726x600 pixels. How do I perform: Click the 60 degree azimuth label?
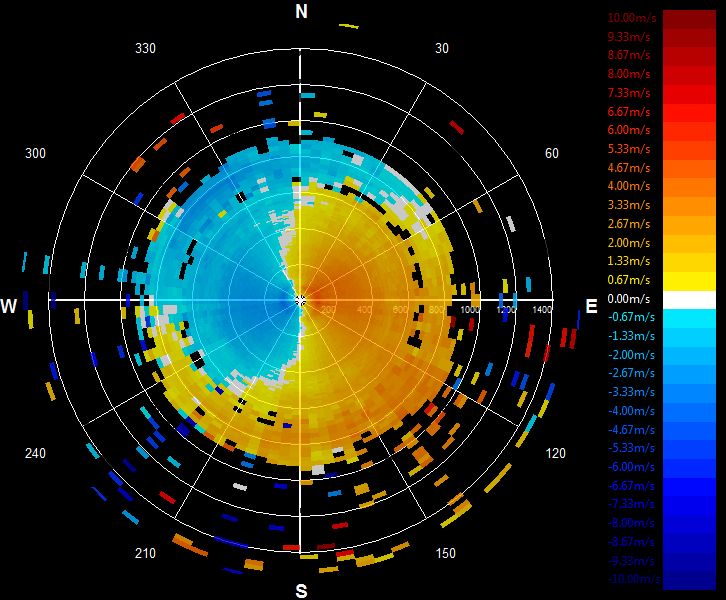pos(551,153)
